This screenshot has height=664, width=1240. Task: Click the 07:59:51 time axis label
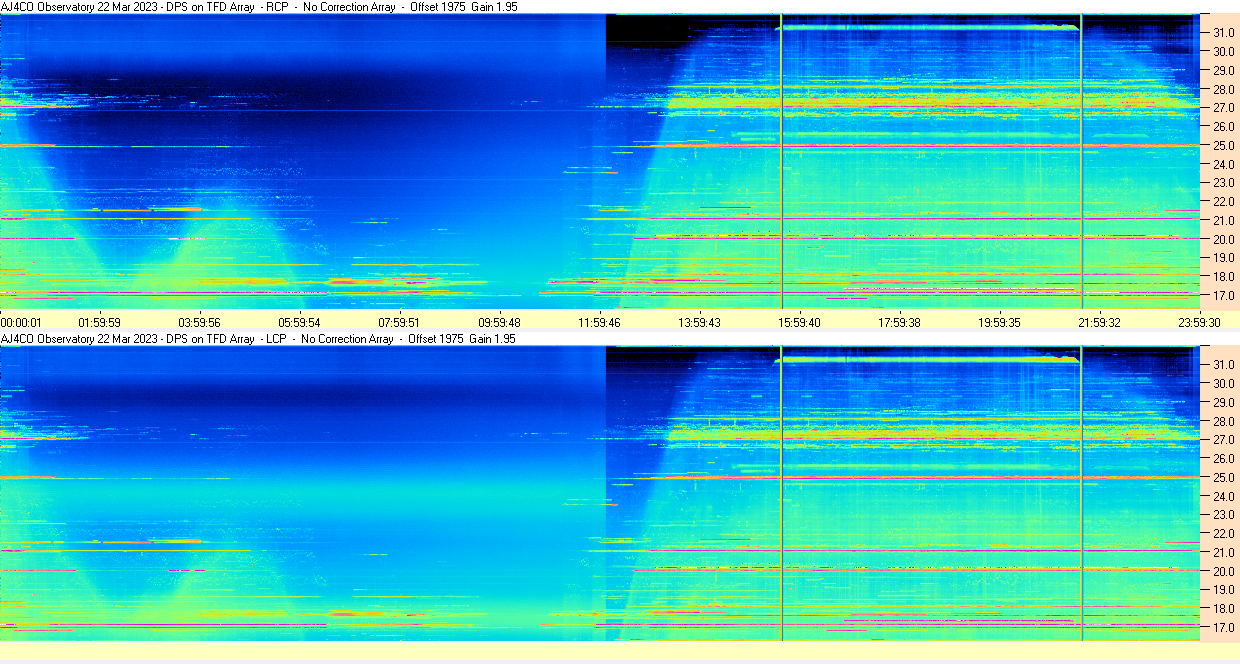pyautogui.click(x=400, y=322)
